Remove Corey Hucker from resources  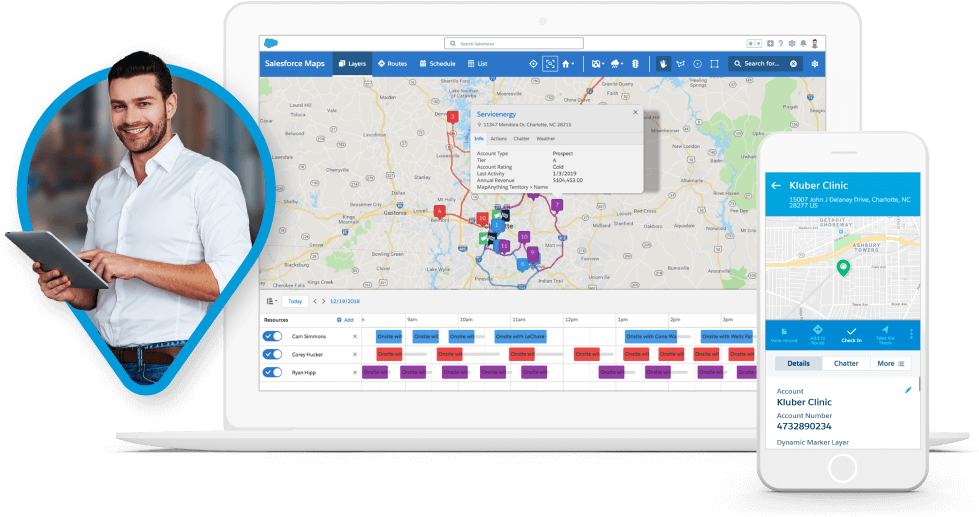pyautogui.click(x=355, y=354)
